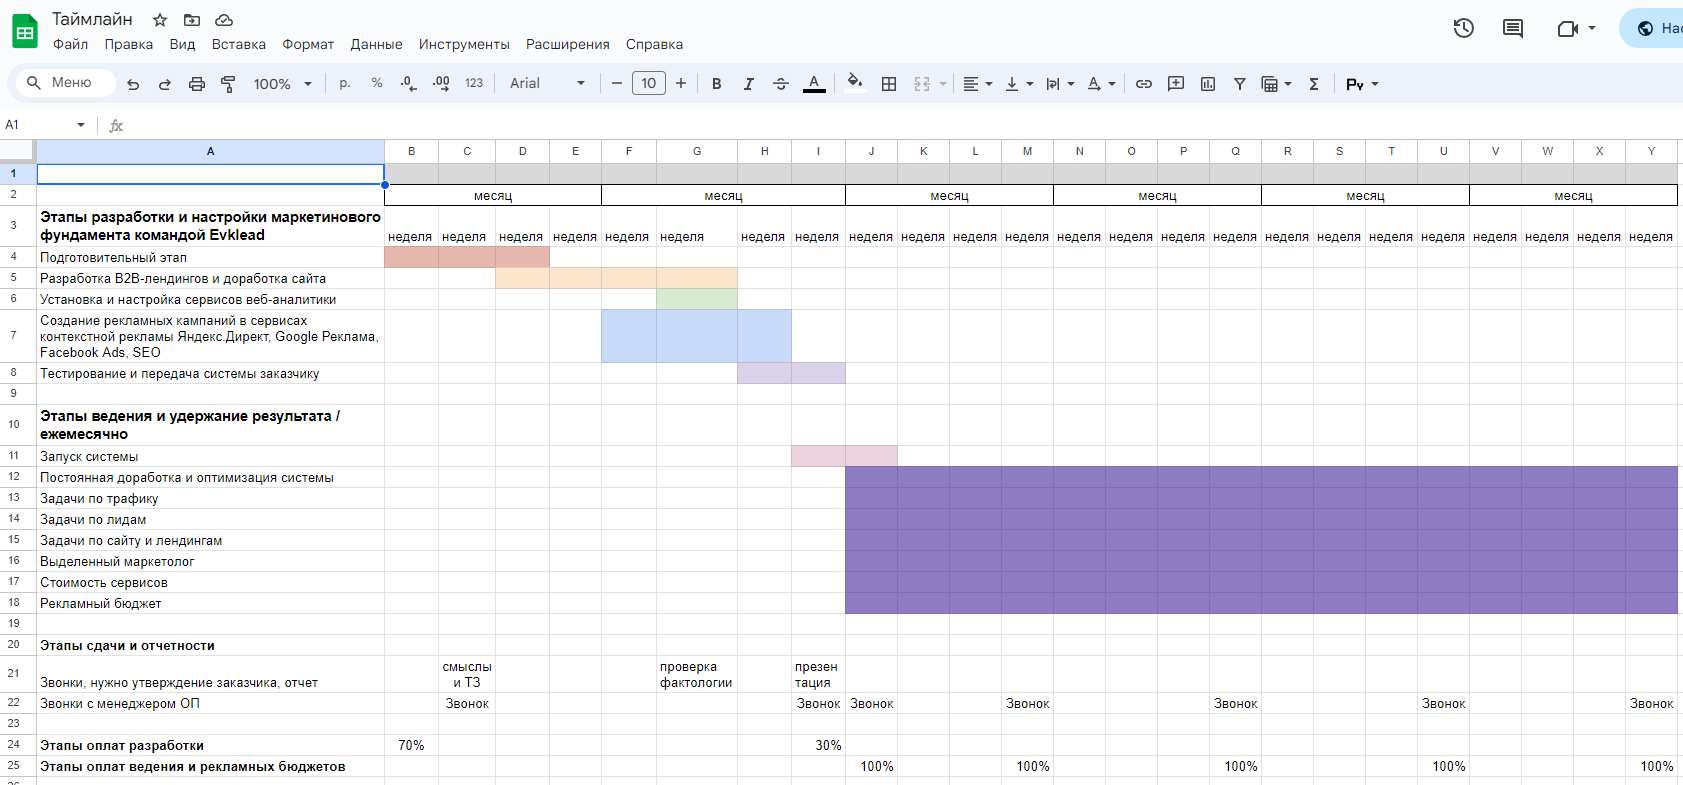
Task: Star the Таймлайн document
Action: pyautogui.click(x=160, y=20)
